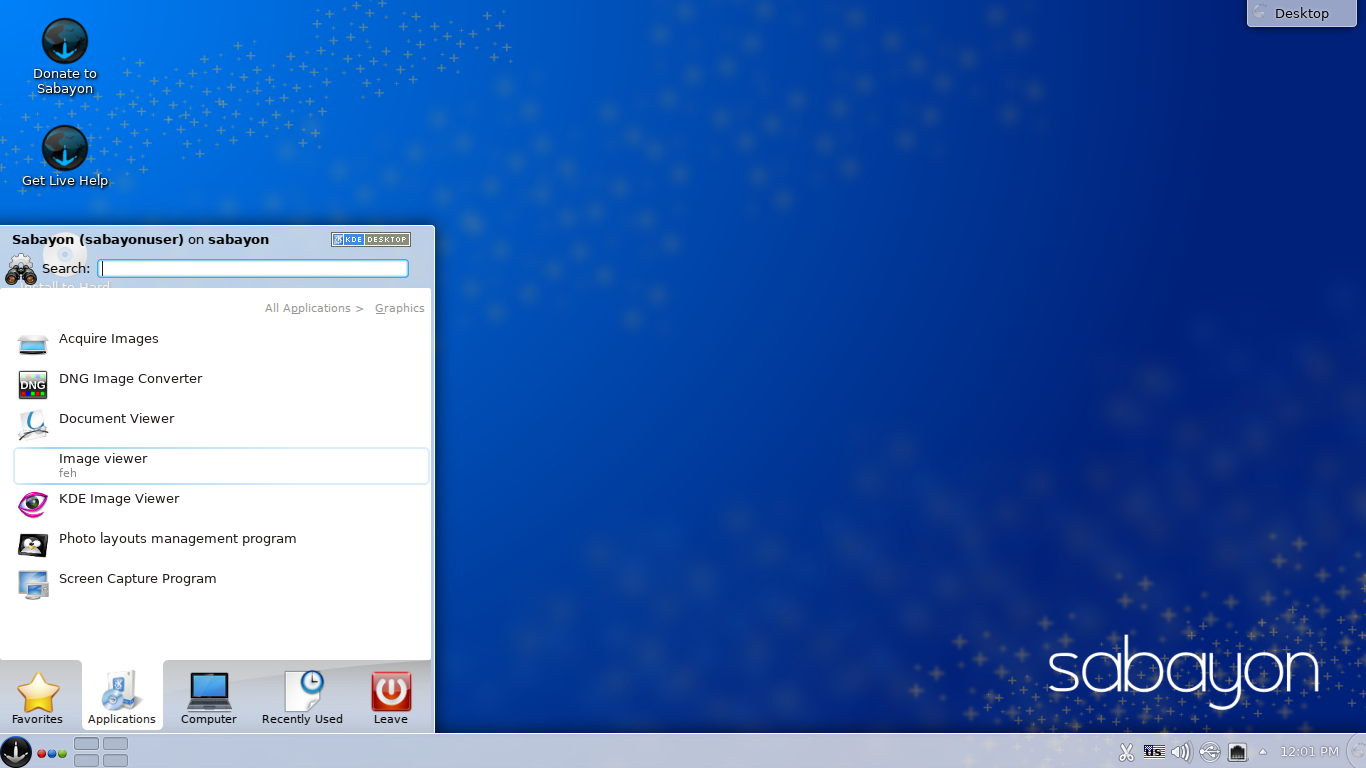This screenshot has width=1366, height=768.
Task: Click the Document Viewer label
Action: (x=117, y=419)
